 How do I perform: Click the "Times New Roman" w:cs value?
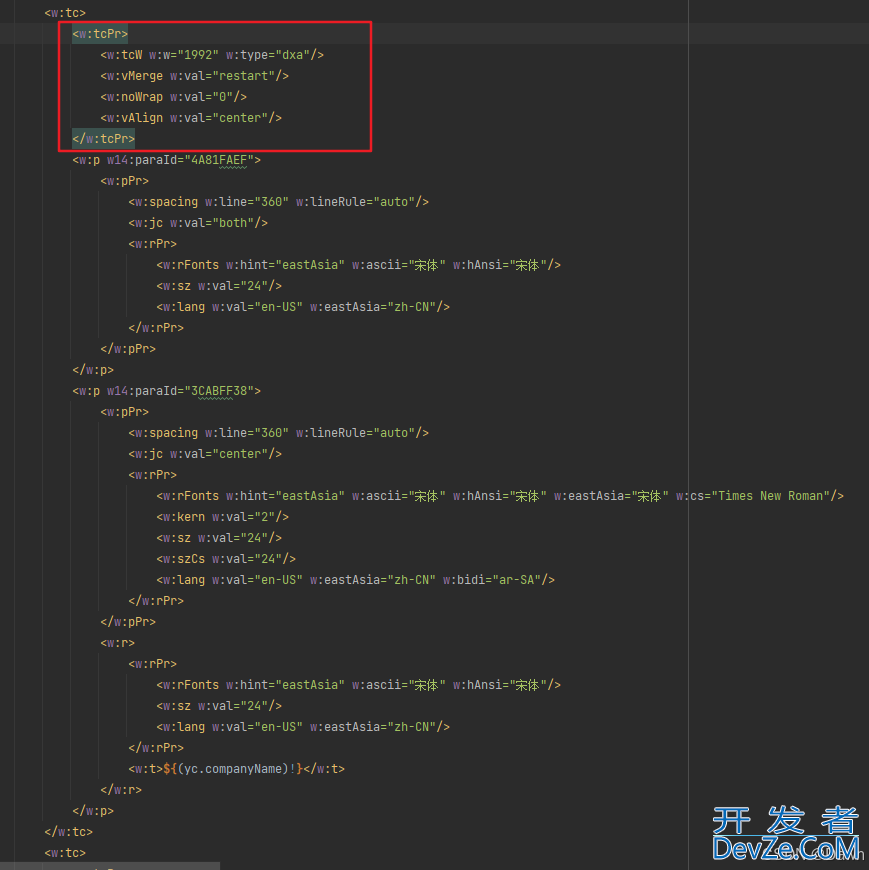(771, 496)
